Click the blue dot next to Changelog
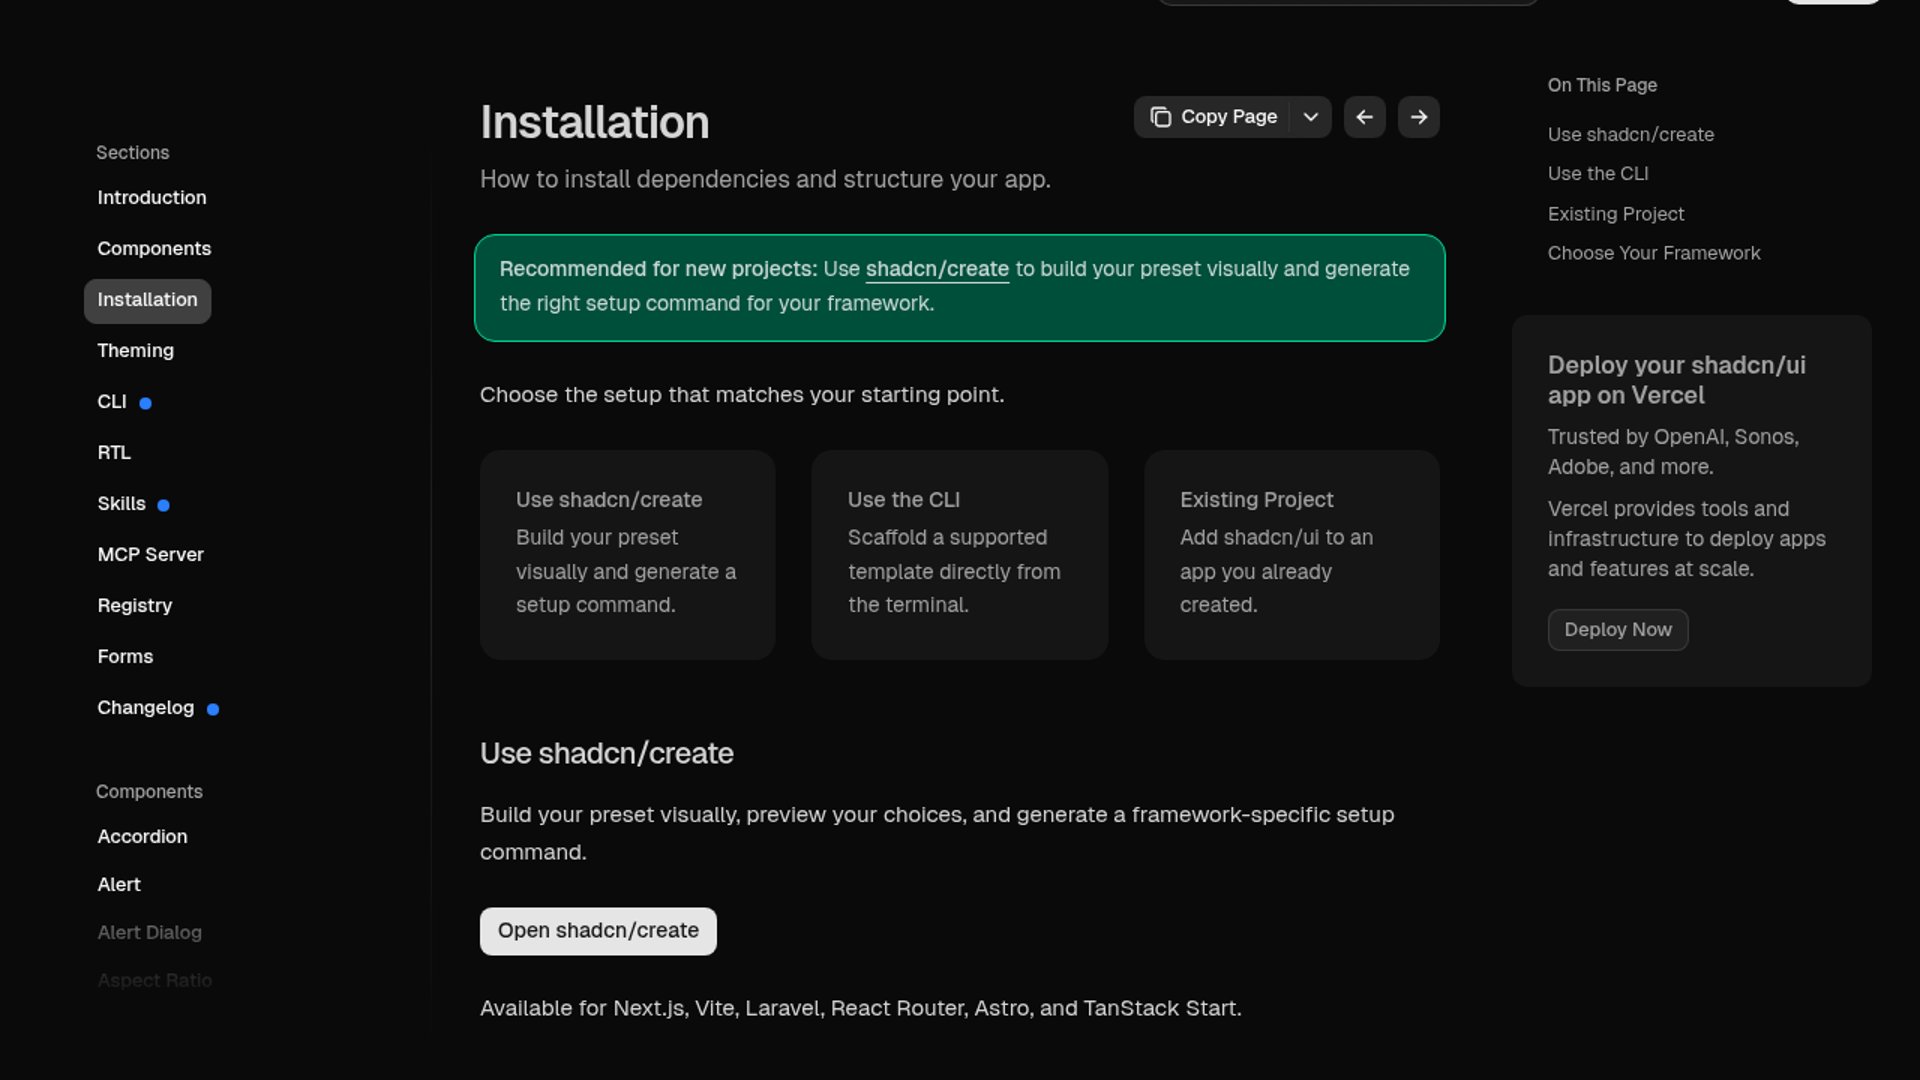1920x1080 pixels. tap(212, 709)
